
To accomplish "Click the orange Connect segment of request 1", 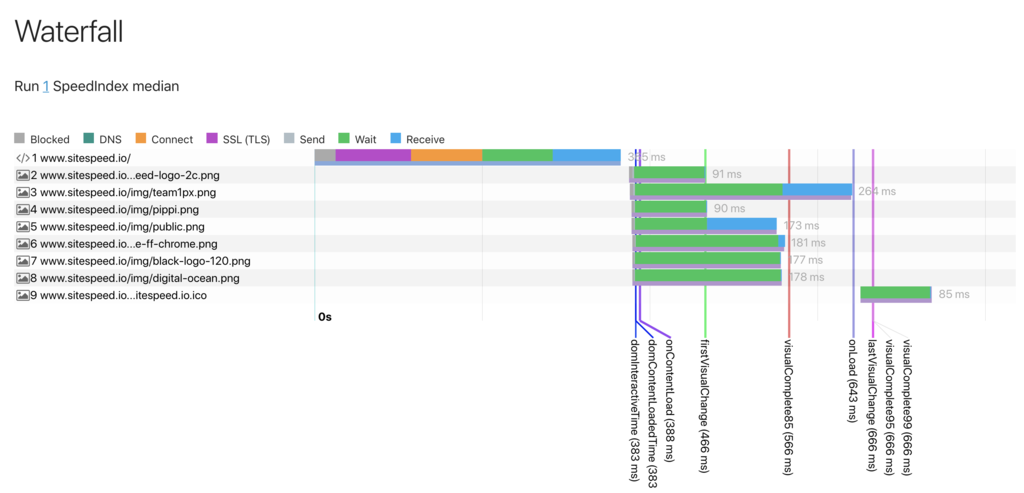I will 447,155.
